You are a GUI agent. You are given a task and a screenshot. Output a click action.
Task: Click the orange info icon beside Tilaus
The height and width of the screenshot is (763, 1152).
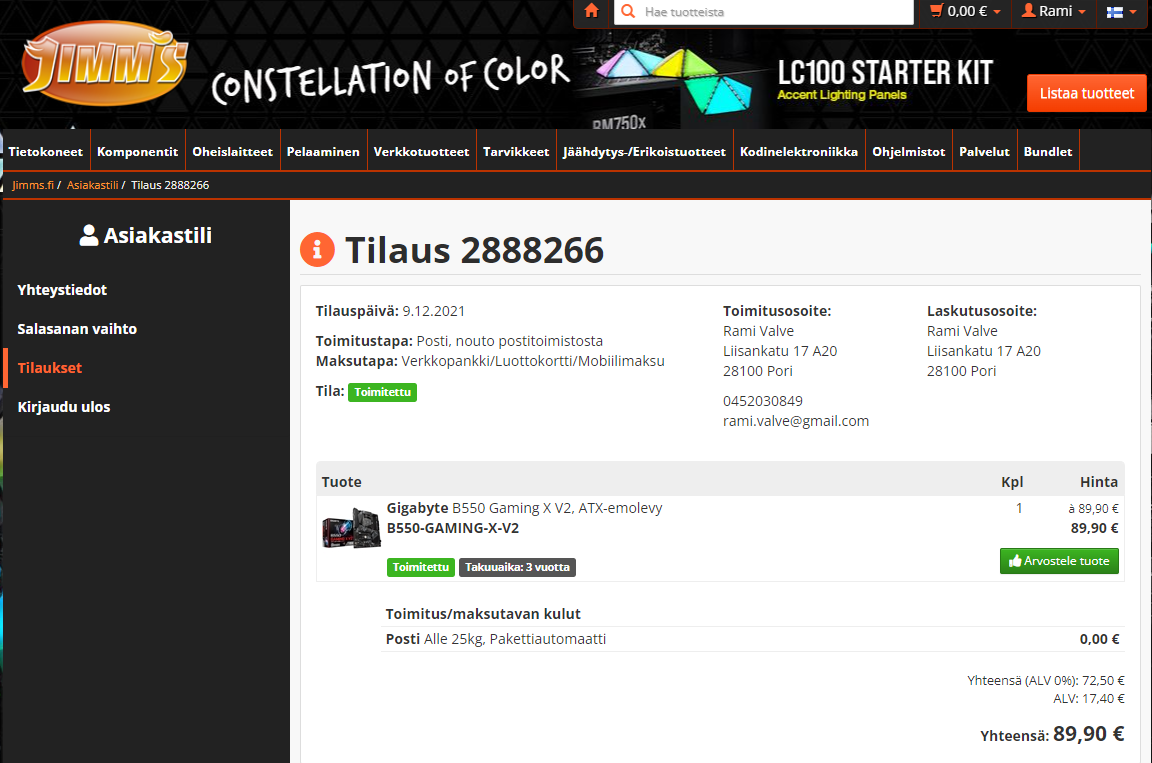point(317,250)
